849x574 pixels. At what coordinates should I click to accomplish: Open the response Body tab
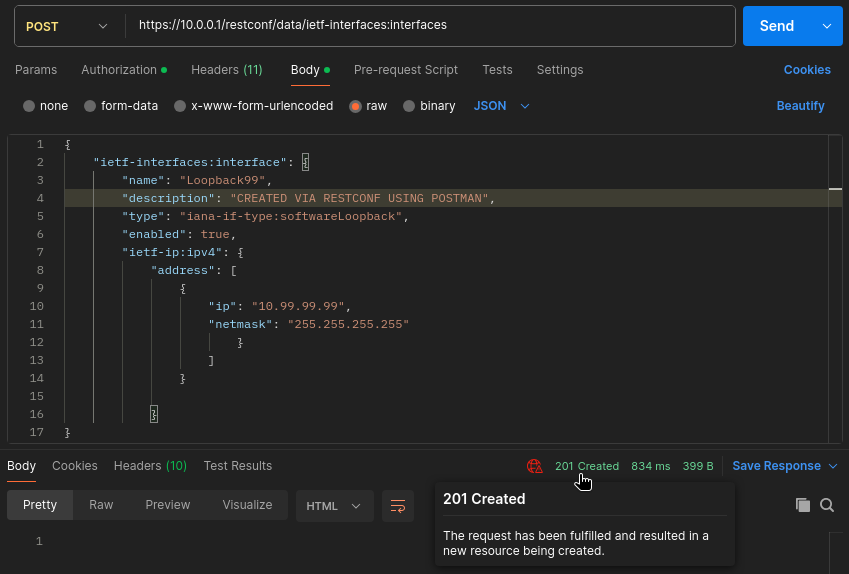coord(21,466)
